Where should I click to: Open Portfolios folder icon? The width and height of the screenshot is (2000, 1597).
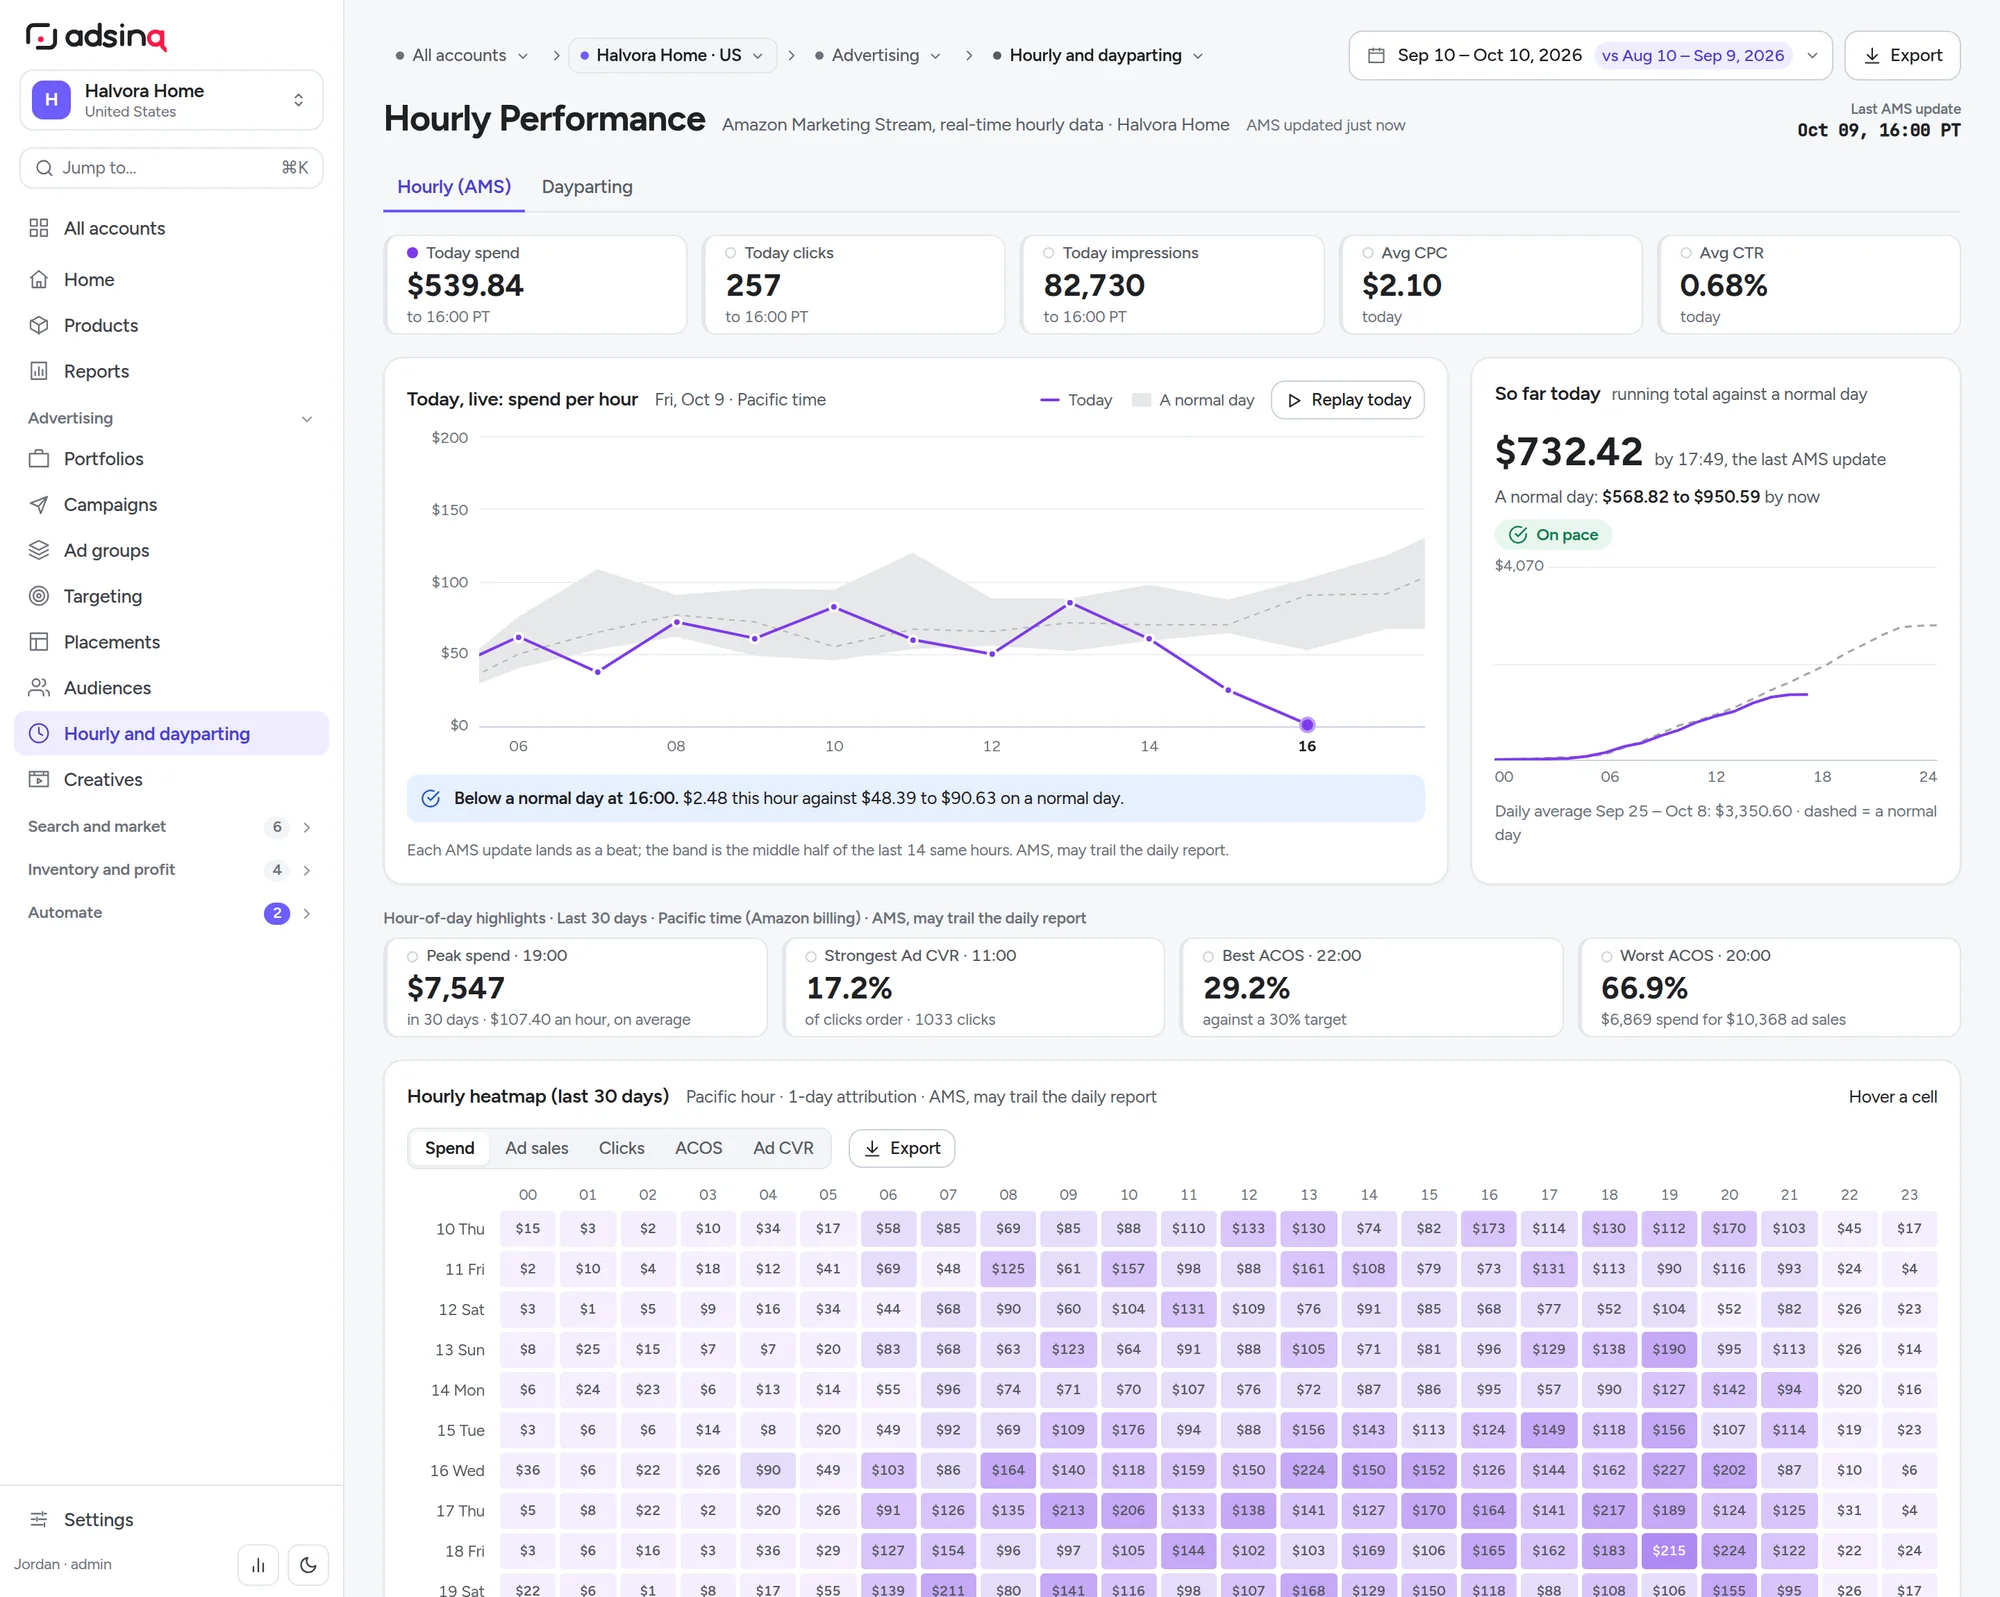pyautogui.click(x=39, y=459)
